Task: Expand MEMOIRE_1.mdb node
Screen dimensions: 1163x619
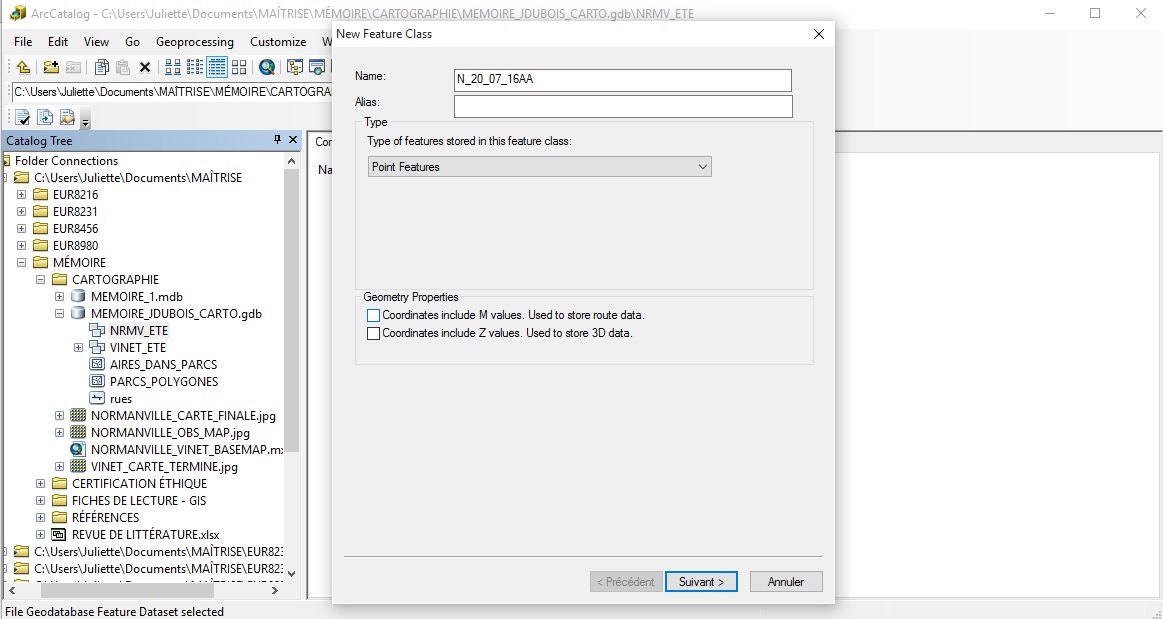Action: [x=59, y=297]
